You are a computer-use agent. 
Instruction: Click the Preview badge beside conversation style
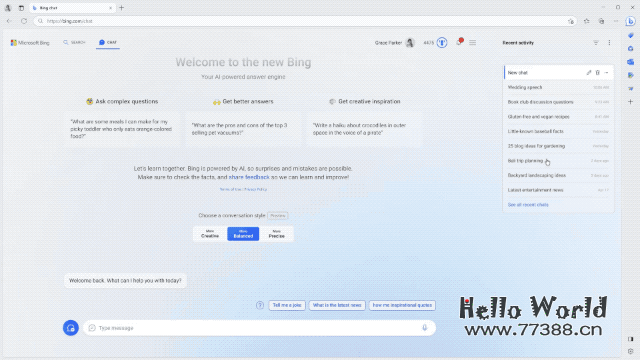point(278,216)
